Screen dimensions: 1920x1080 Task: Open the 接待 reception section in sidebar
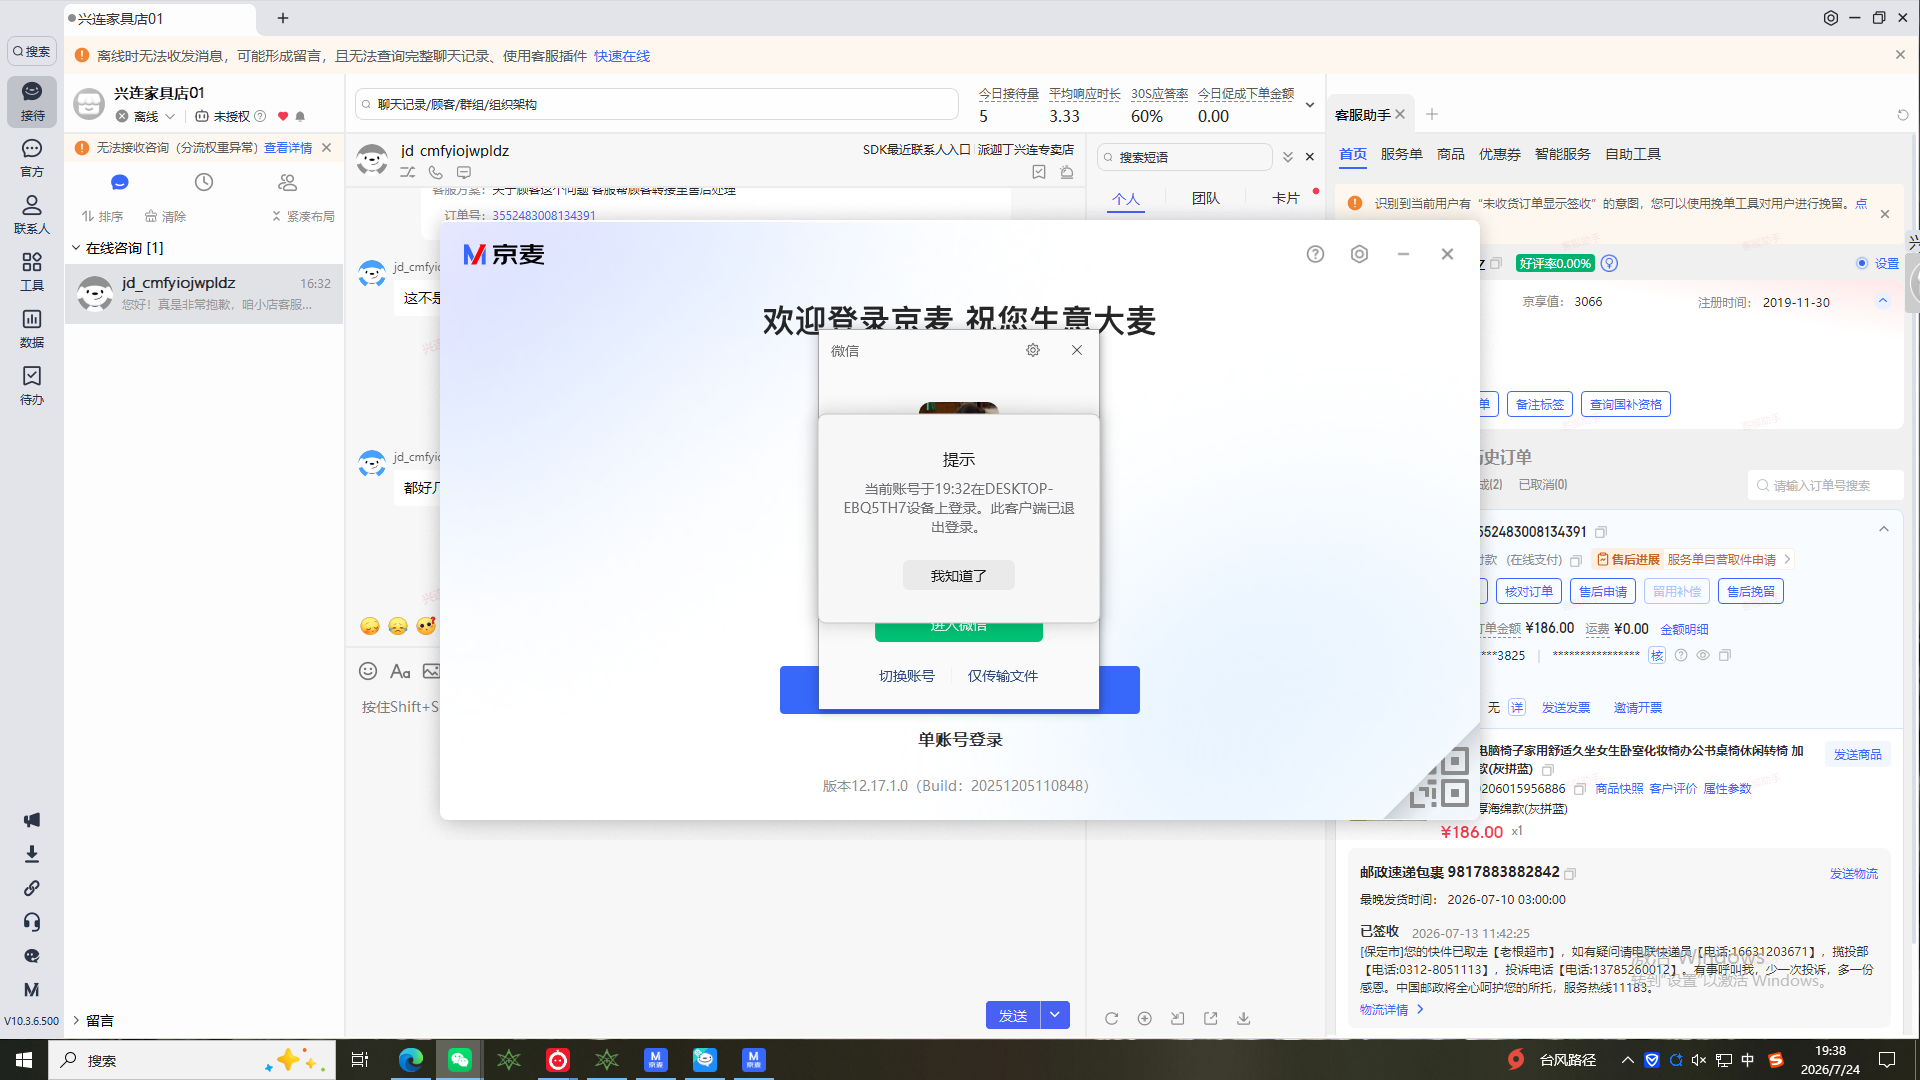click(x=32, y=101)
